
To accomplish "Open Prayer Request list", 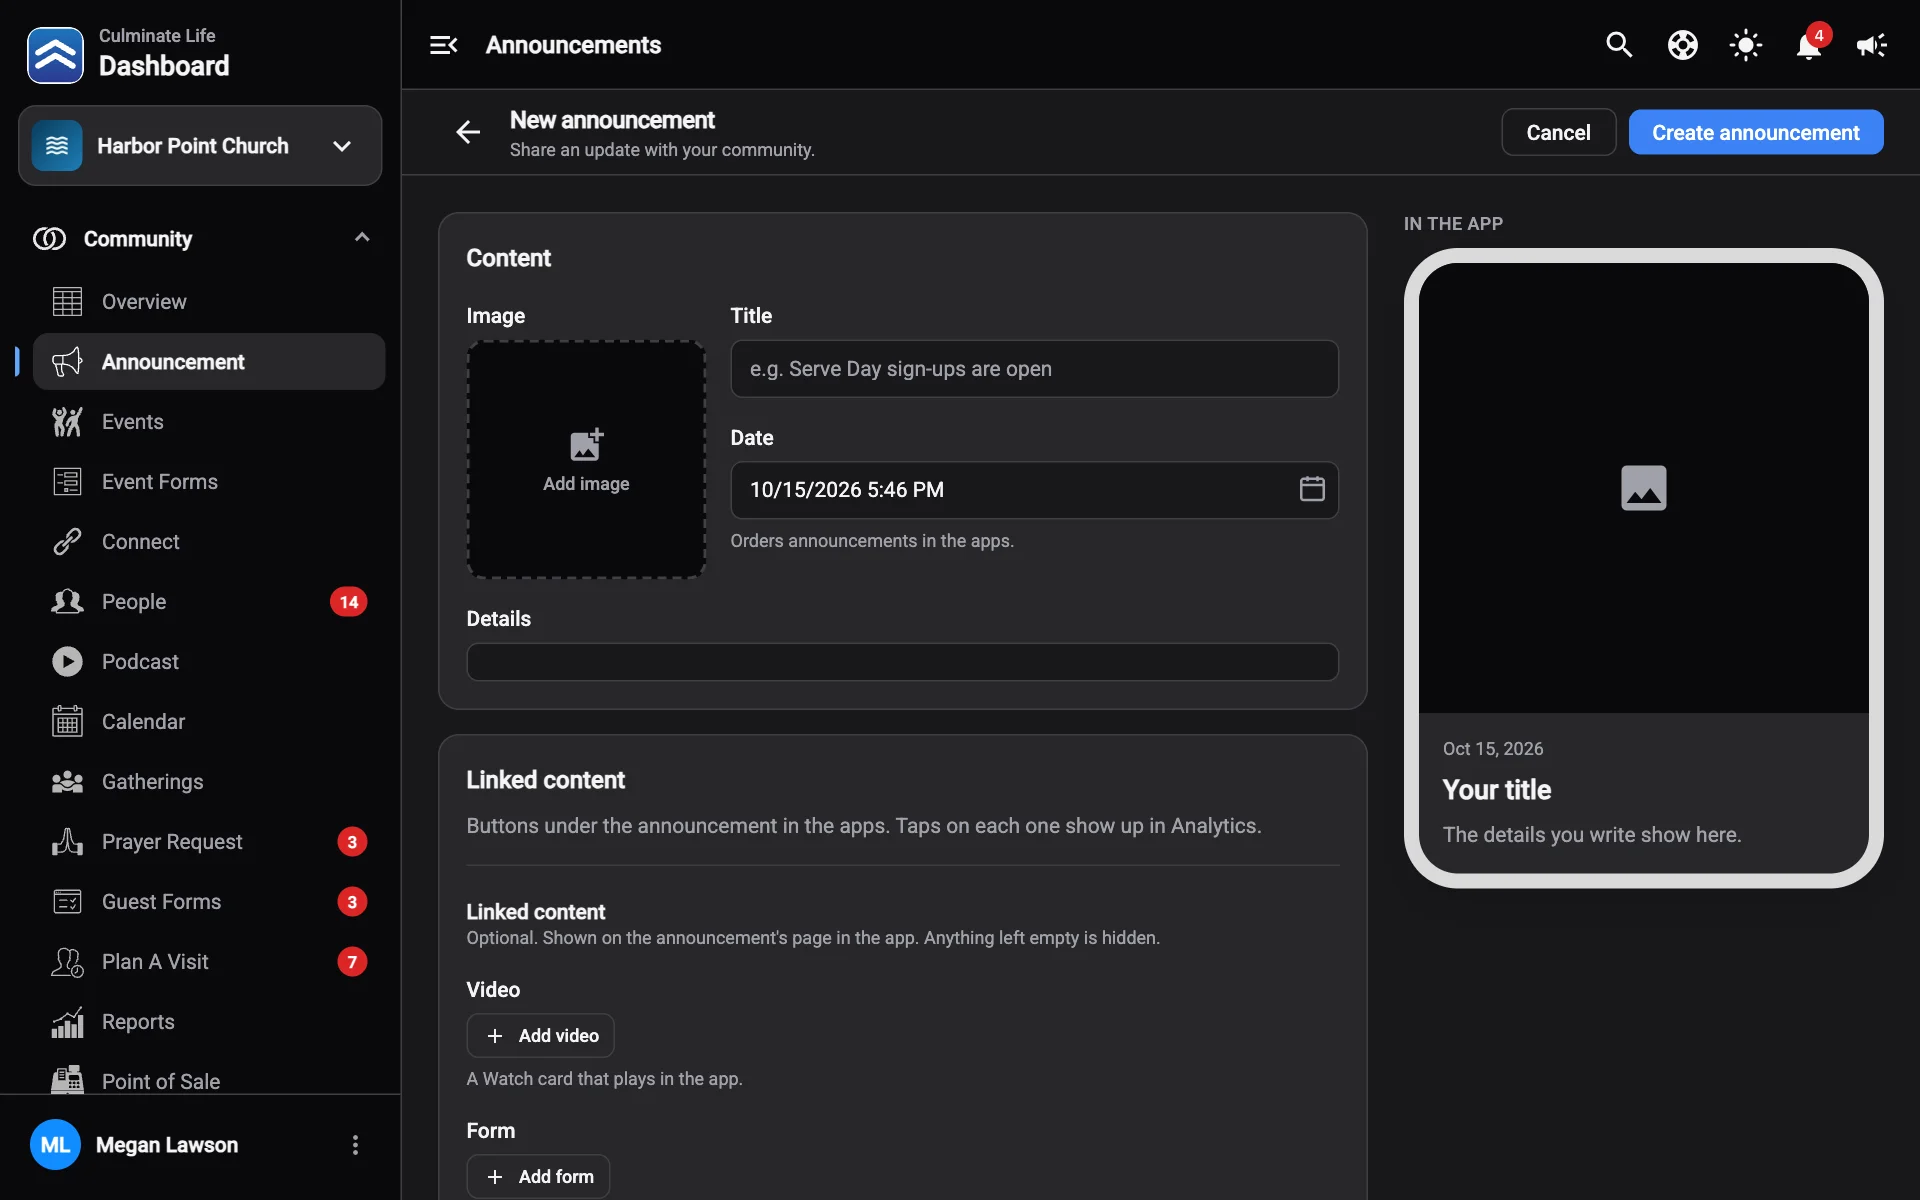I will [x=209, y=841].
